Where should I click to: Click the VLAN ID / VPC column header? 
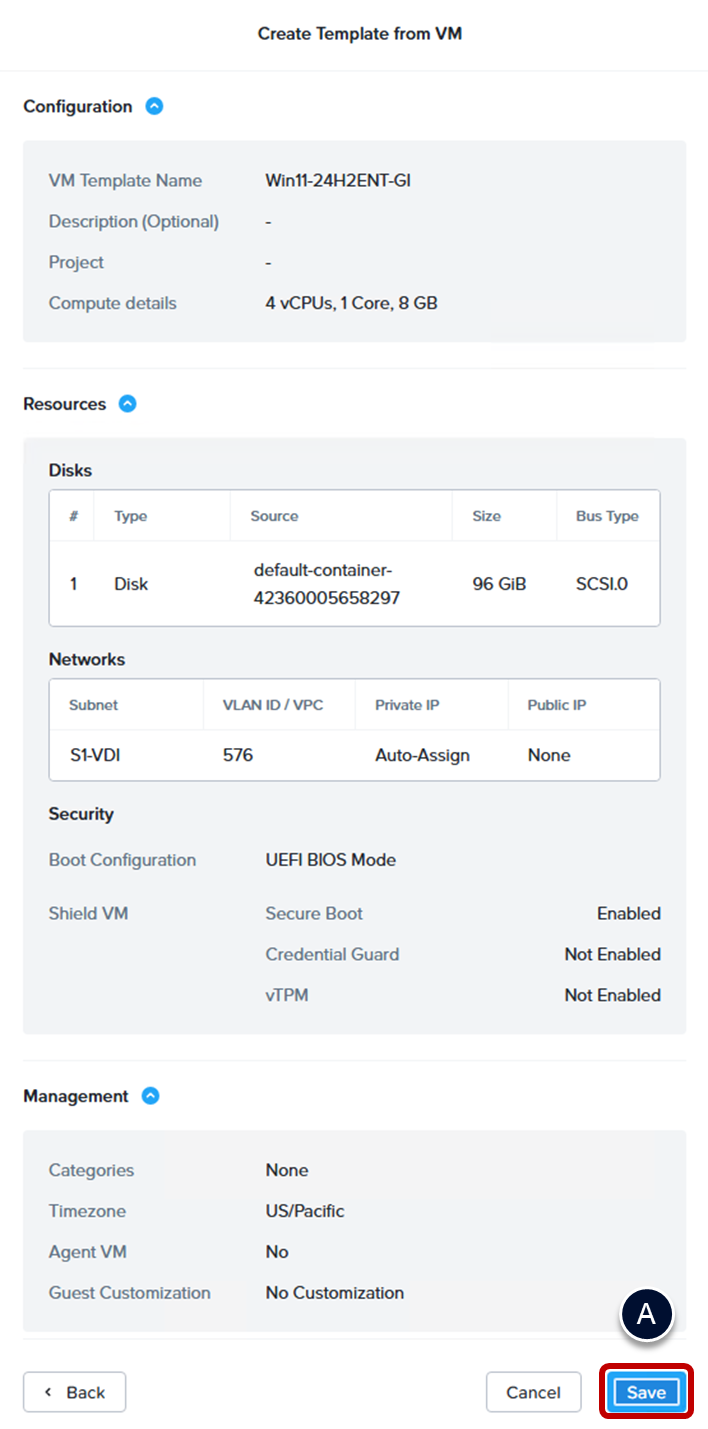point(273,705)
